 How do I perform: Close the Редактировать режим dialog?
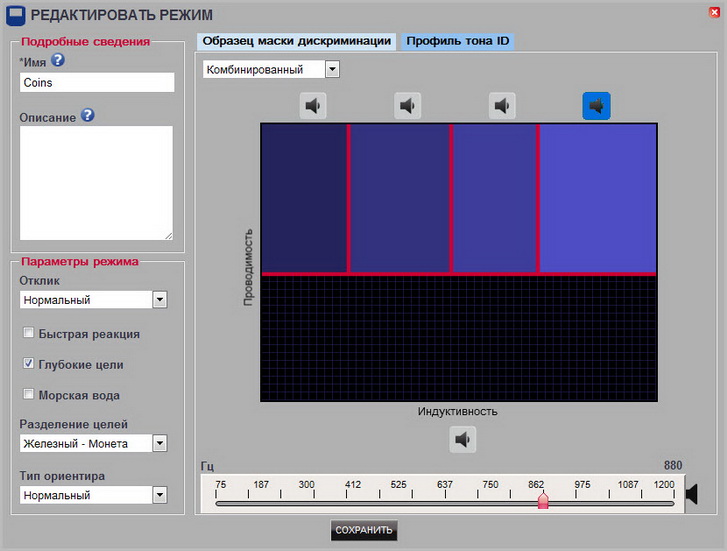712,13
